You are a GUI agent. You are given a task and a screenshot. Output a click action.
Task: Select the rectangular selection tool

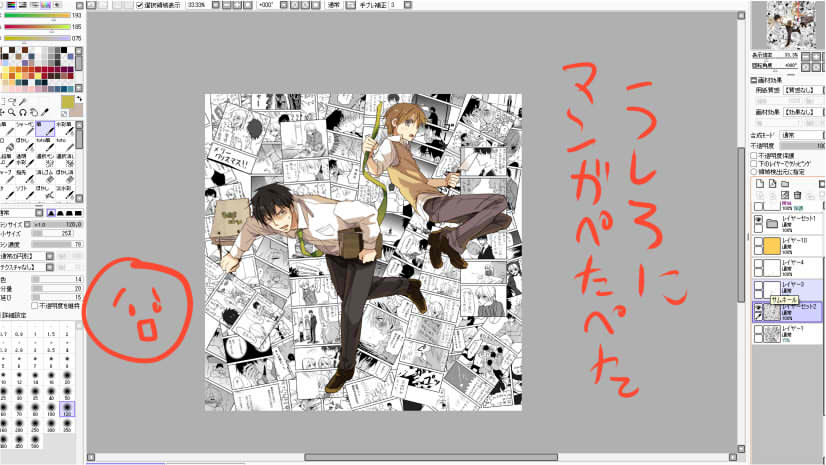point(2,101)
